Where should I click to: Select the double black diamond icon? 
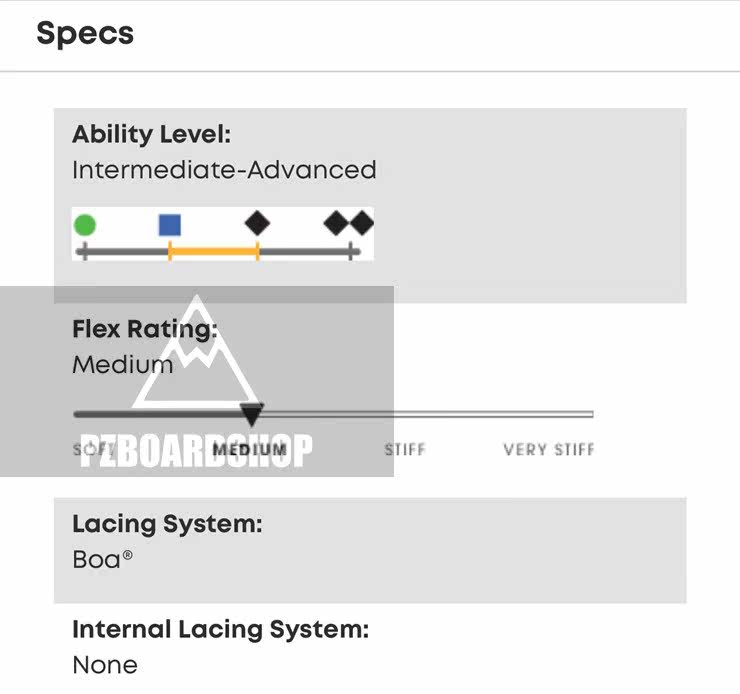click(x=349, y=223)
